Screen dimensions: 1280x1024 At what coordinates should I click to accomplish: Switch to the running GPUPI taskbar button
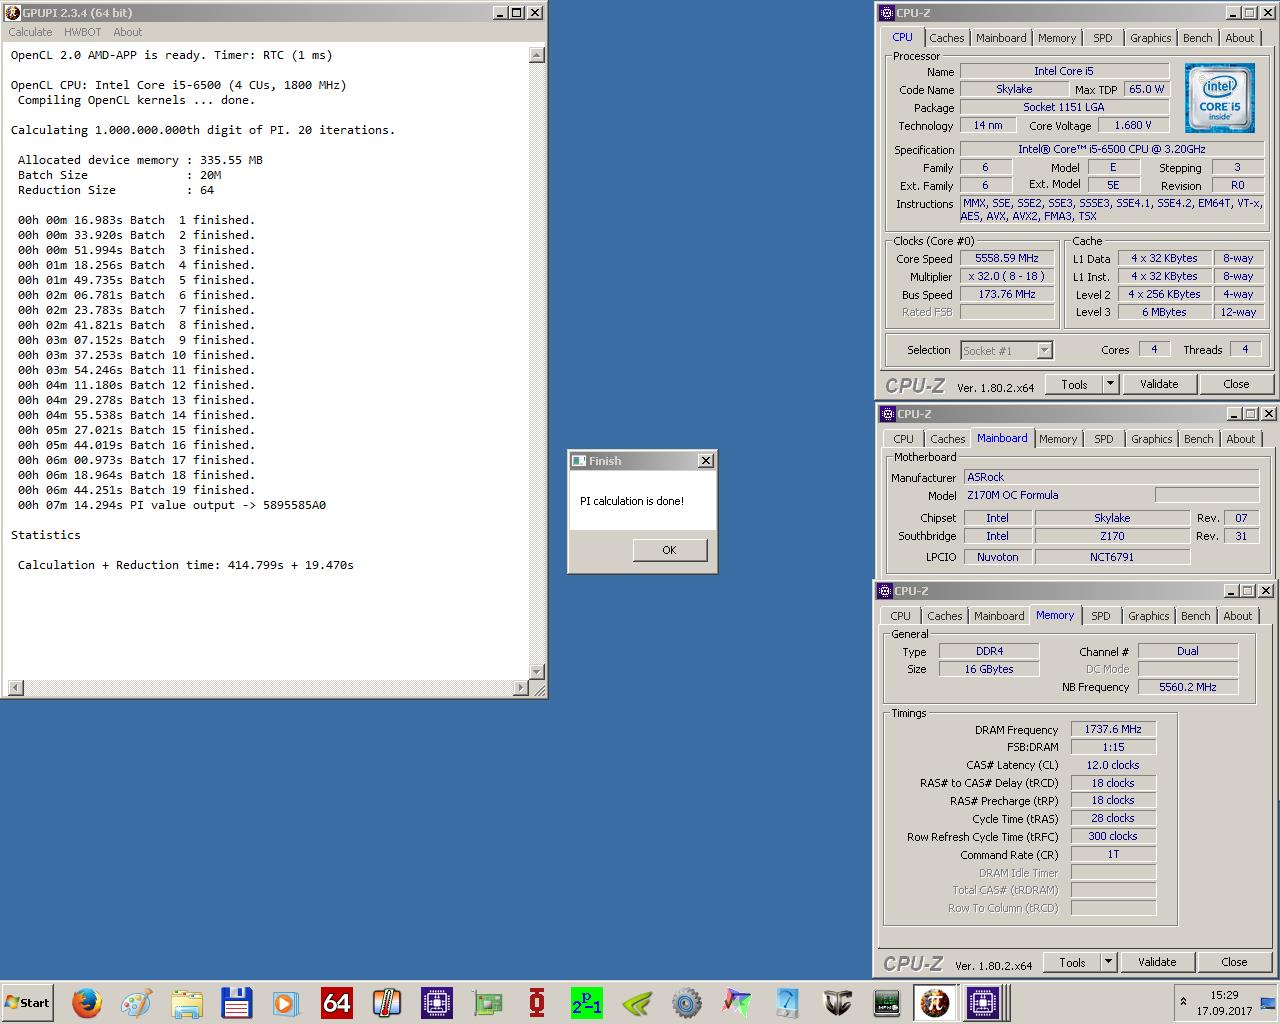pyautogui.click(x=935, y=1002)
